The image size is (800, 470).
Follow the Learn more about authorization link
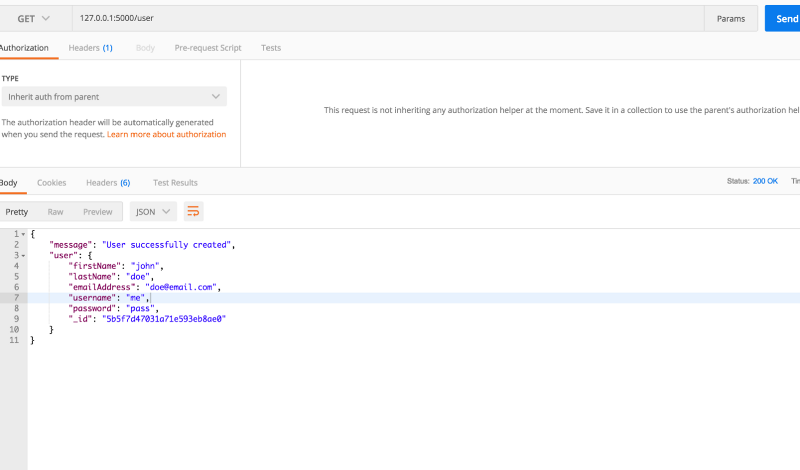166,134
